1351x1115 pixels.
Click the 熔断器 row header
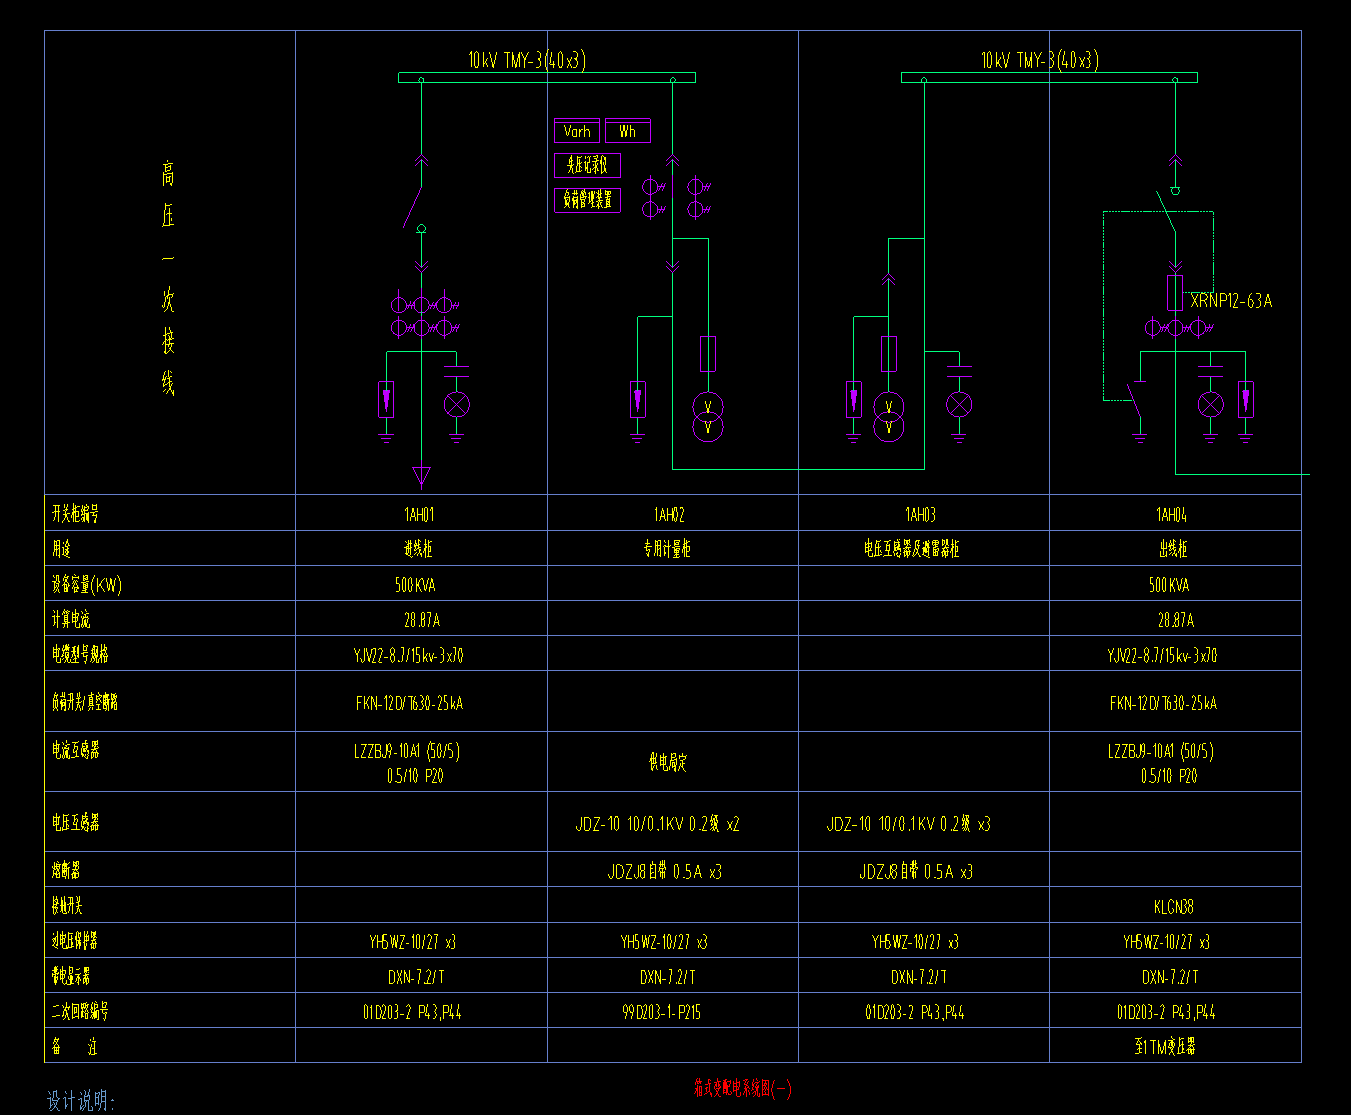click(x=66, y=871)
